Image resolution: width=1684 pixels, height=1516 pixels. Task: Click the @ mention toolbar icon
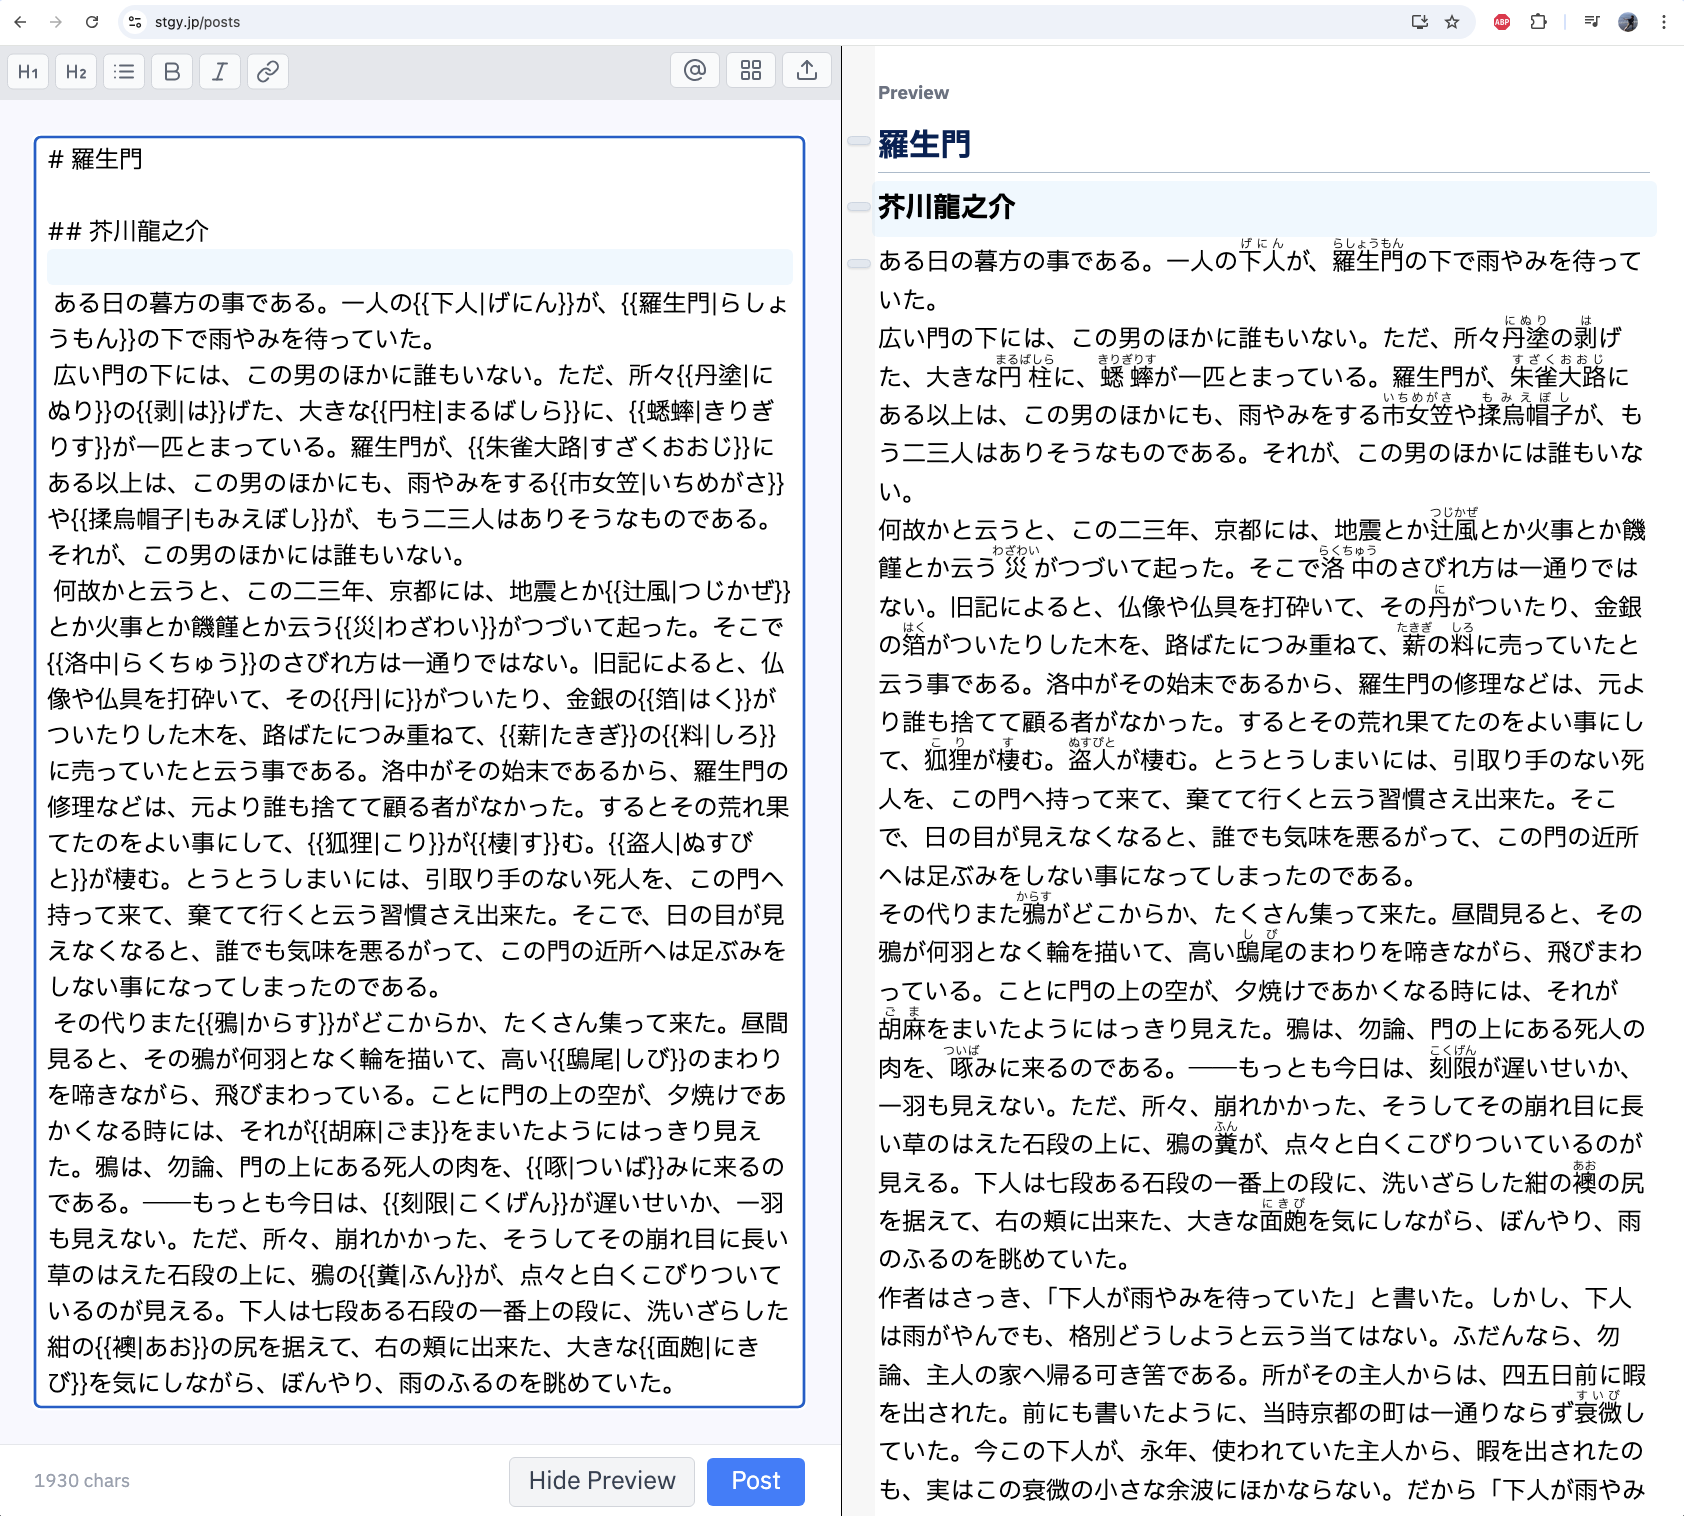(695, 70)
